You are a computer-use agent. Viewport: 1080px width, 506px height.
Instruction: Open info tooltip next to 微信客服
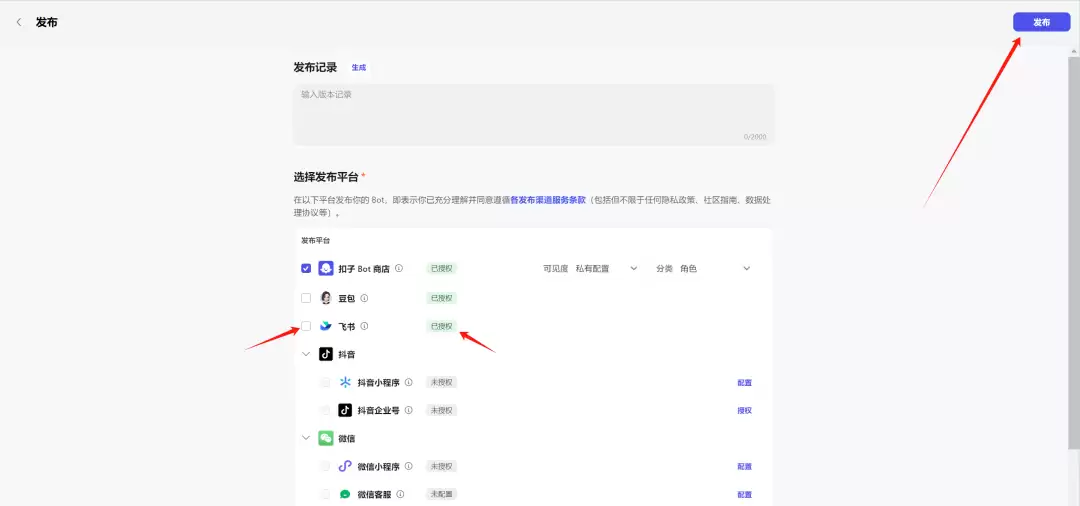(x=400, y=494)
